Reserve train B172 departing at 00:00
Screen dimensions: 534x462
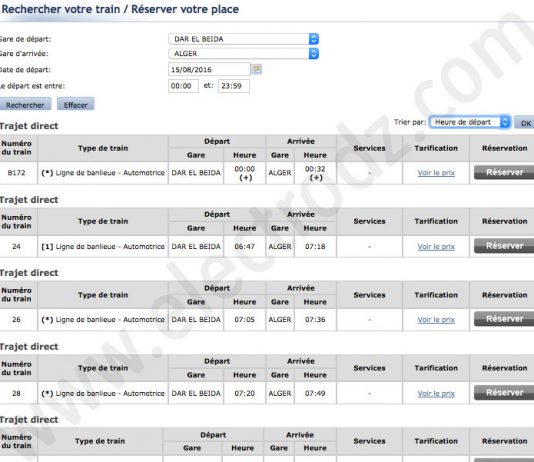coord(504,172)
